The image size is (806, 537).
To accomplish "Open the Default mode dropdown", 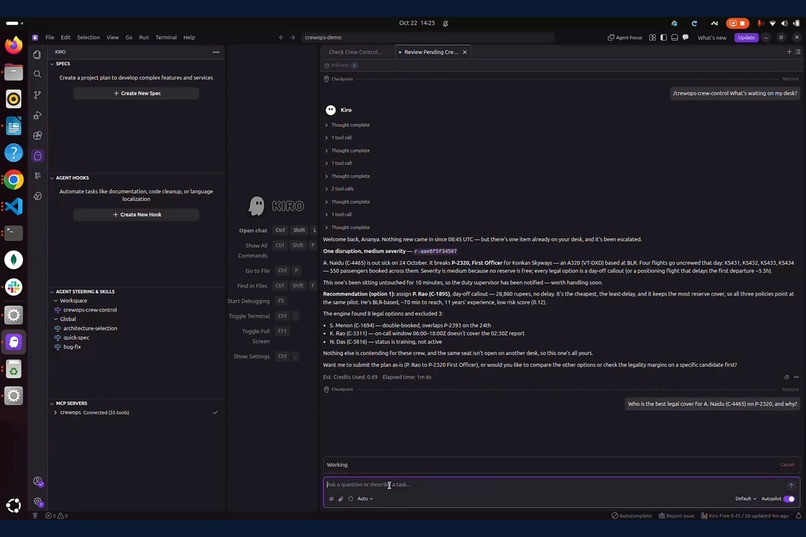I will 745,499.
